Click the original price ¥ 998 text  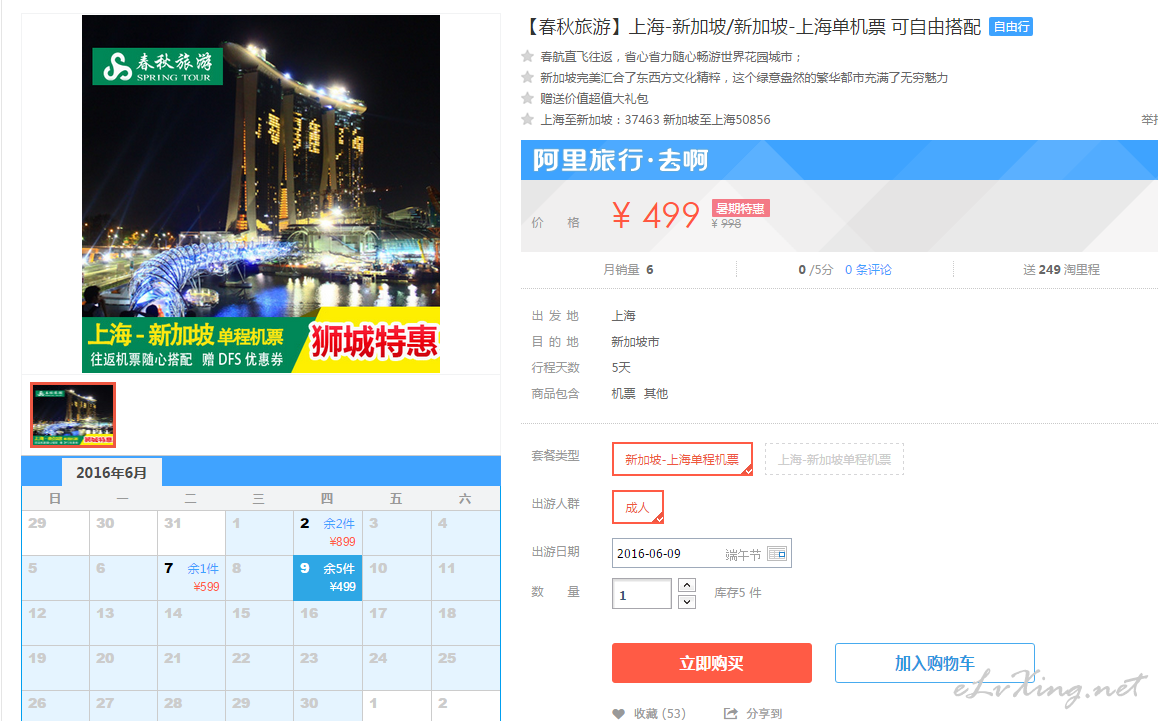pos(726,223)
